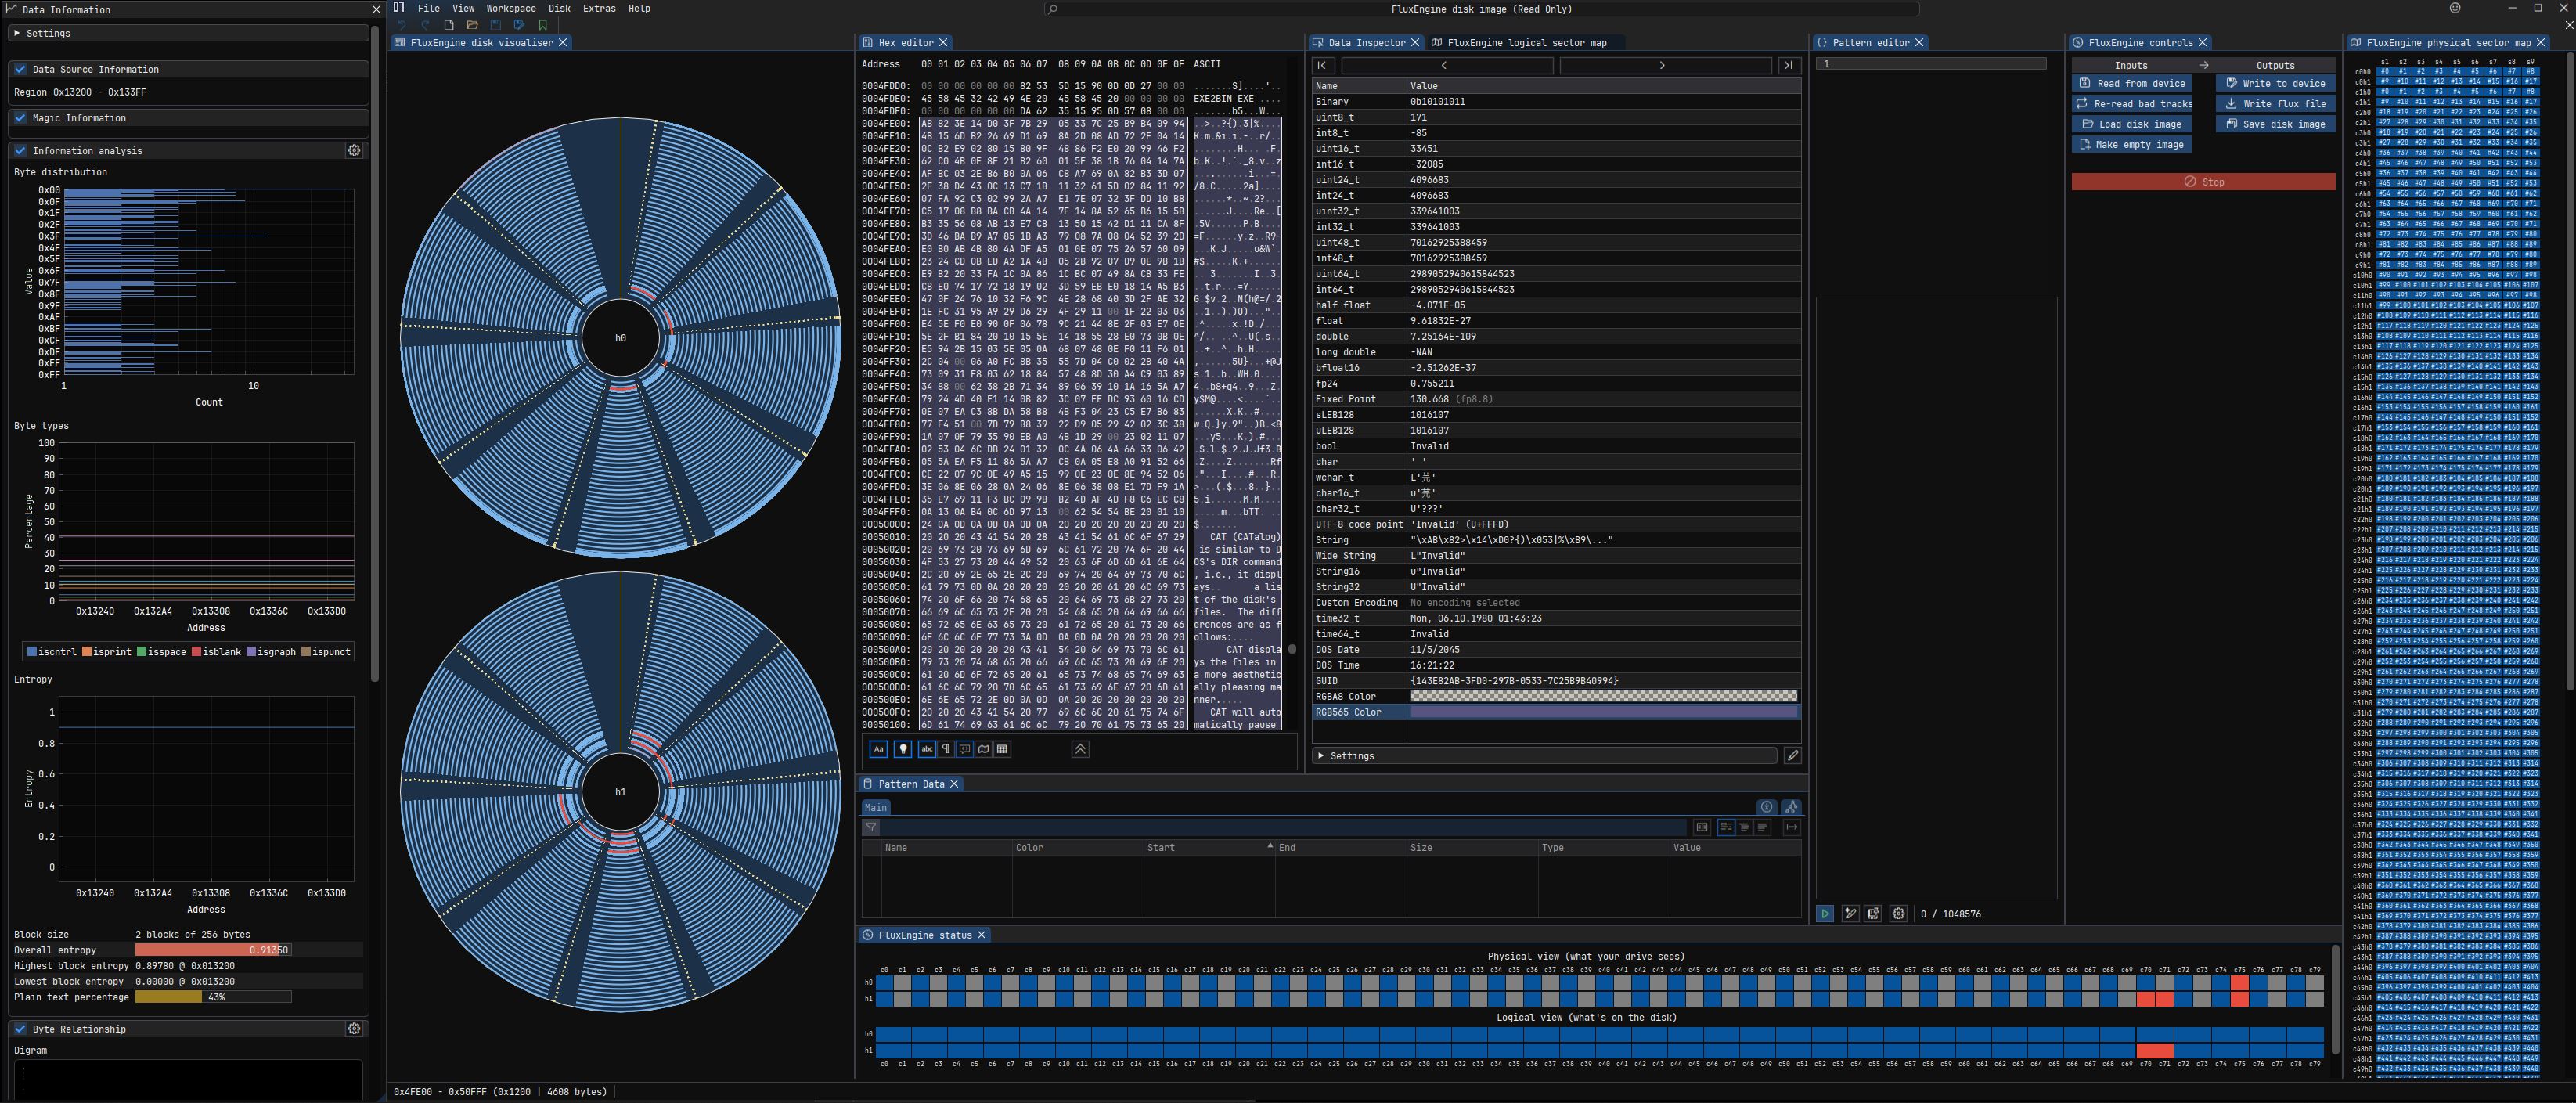2576x1103 pixels.
Task: Open pattern editor settings gear
Action: [1898, 913]
